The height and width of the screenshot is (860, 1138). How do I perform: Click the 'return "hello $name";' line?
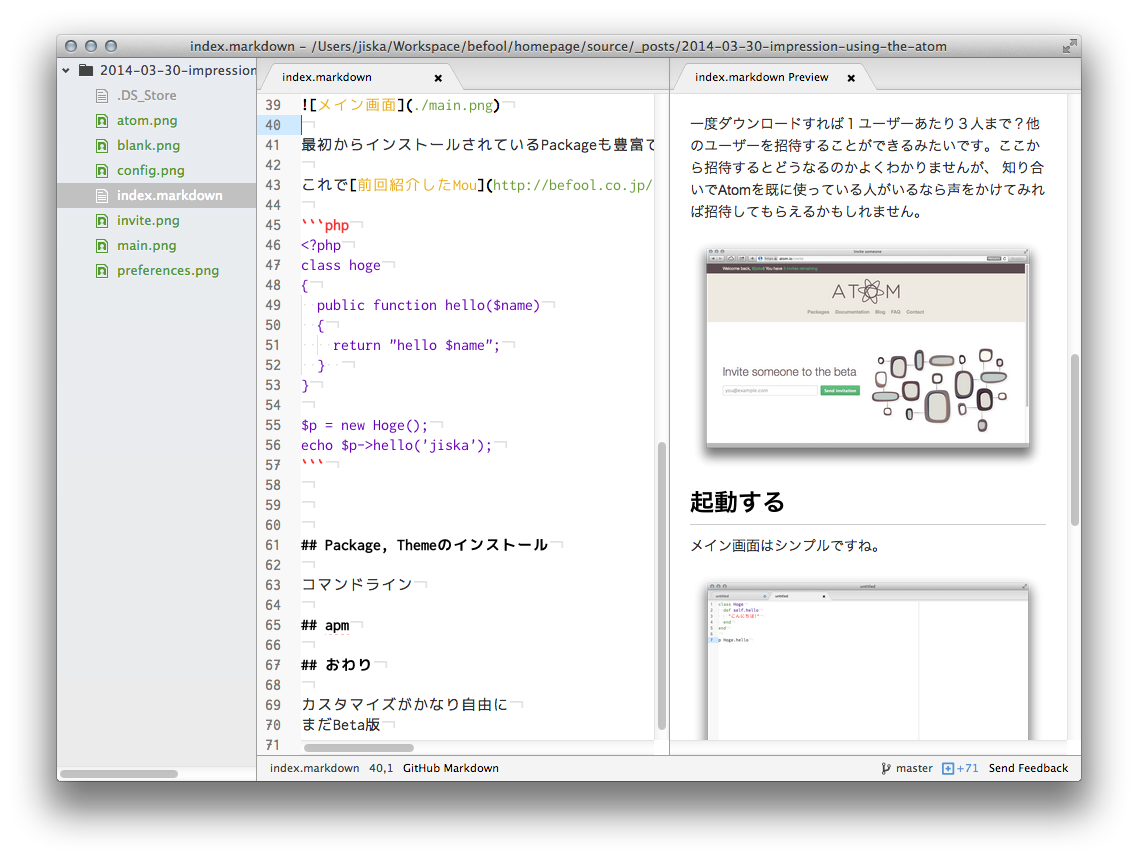point(417,345)
